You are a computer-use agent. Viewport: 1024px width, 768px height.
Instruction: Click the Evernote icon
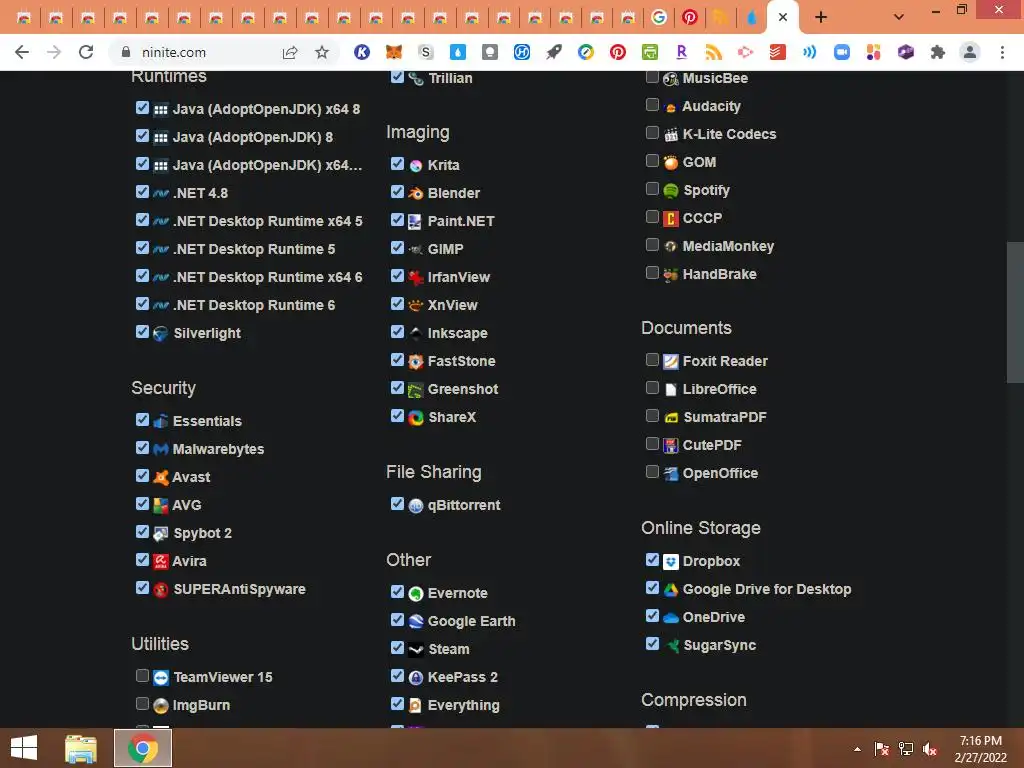coord(415,594)
